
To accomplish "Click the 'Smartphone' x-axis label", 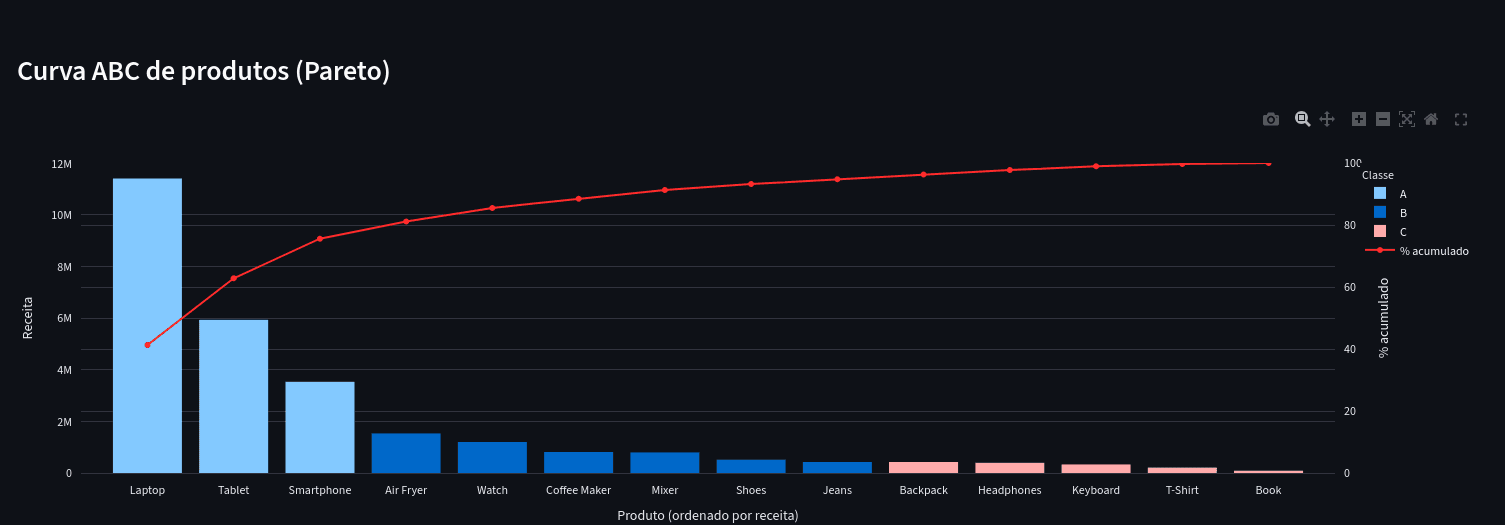I will (x=320, y=490).
